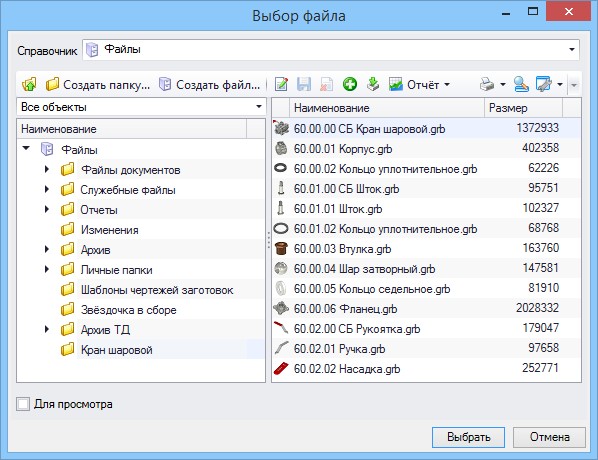The height and width of the screenshot is (460, 598).
Task: Expand the Архив ТД folder node
Action: (x=47, y=329)
